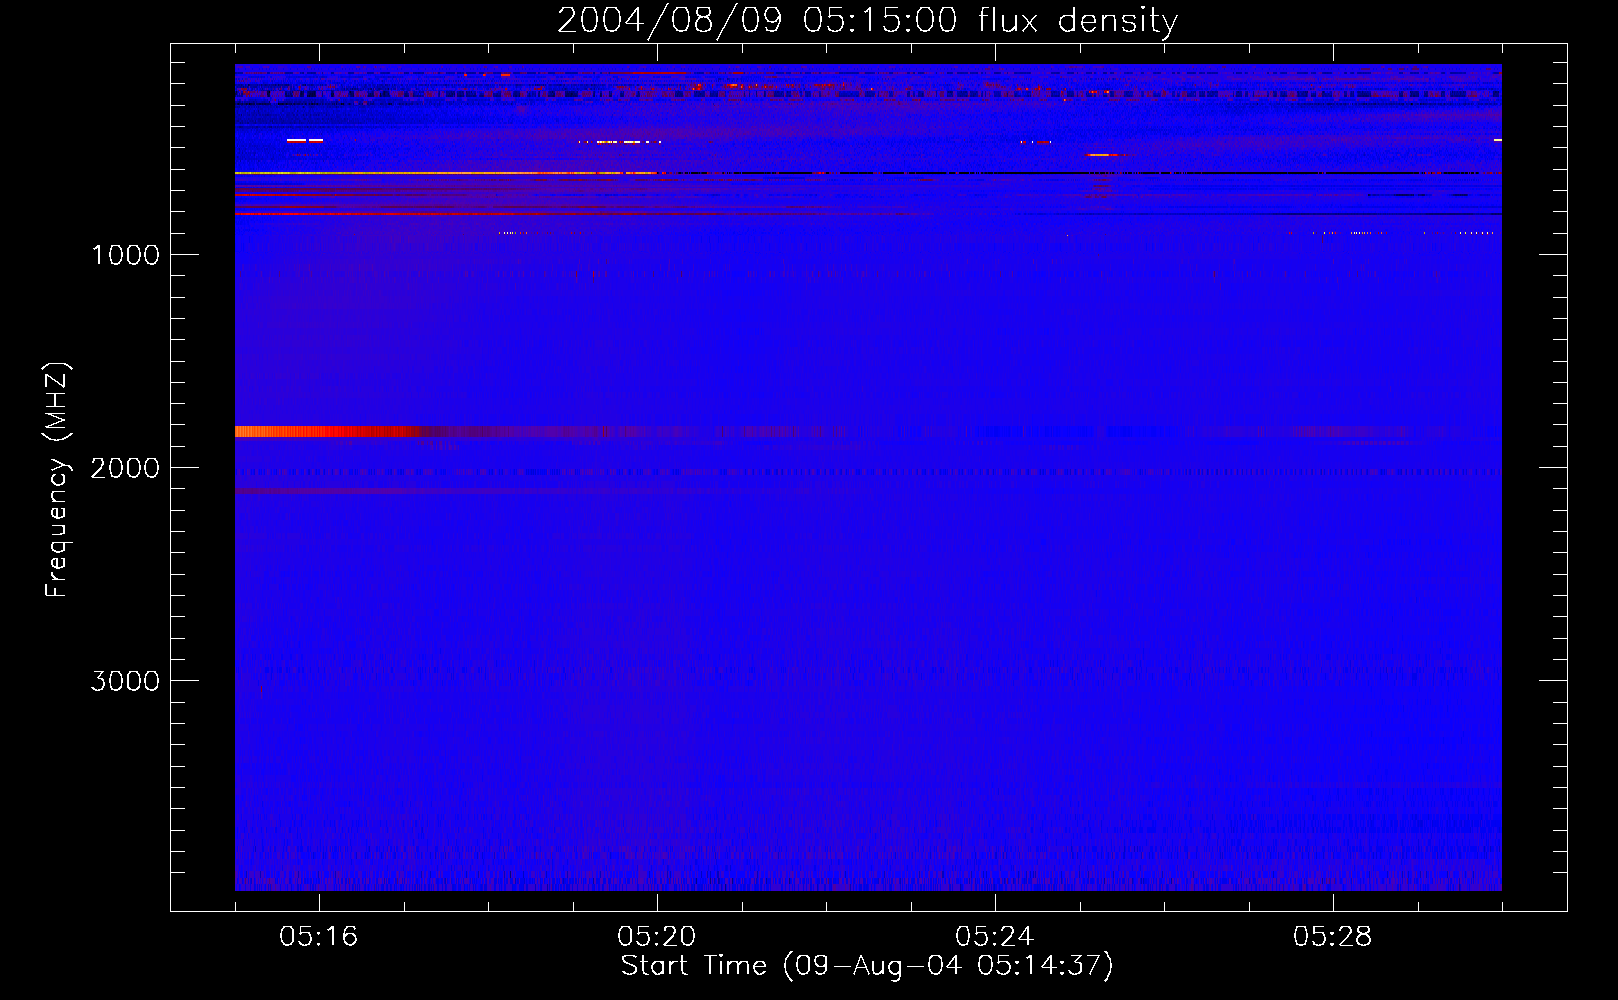Click the 05:24 time tick label
Viewport: 1618px width, 1000px height.
coord(995,937)
